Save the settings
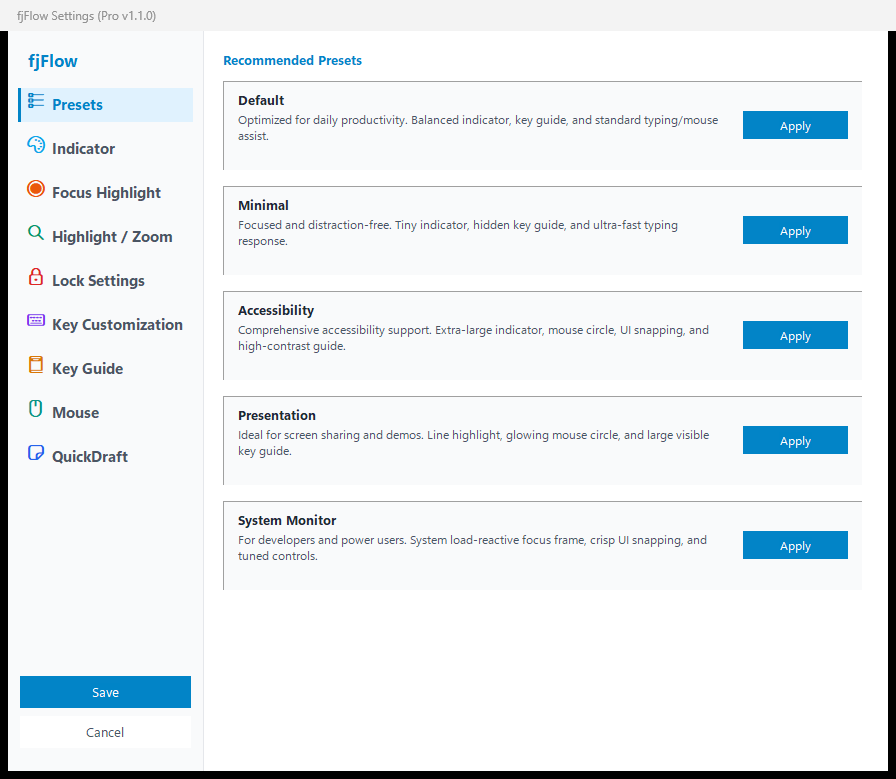This screenshot has height=779, width=896. click(x=105, y=692)
